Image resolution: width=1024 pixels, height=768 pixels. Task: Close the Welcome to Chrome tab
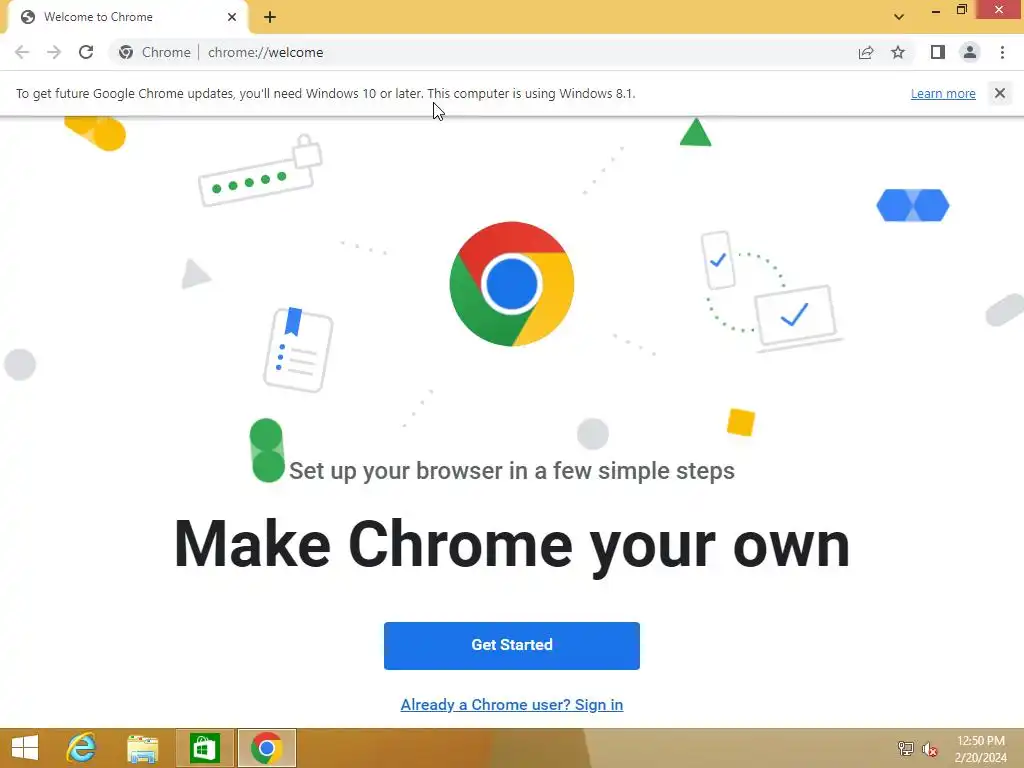[232, 17]
